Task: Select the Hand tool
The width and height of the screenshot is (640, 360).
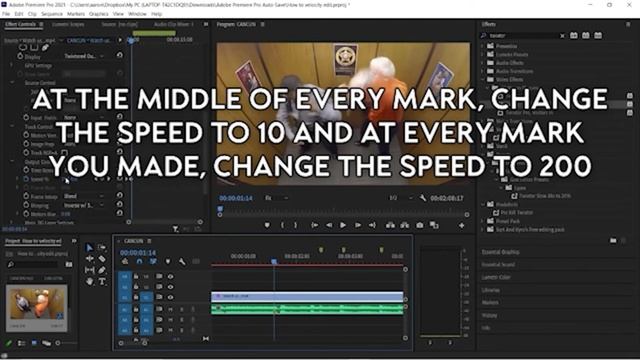Action: 89,281
